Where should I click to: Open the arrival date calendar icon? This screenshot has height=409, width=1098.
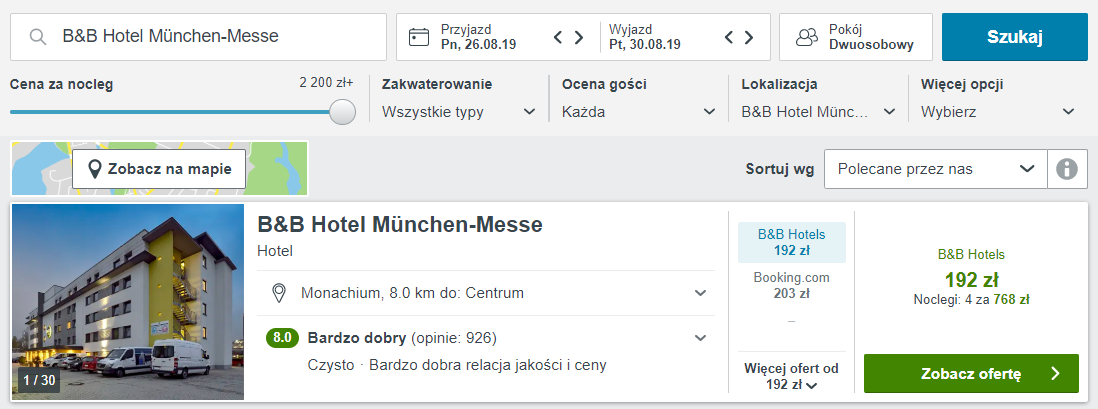pyautogui.click(x=419, y=37)
